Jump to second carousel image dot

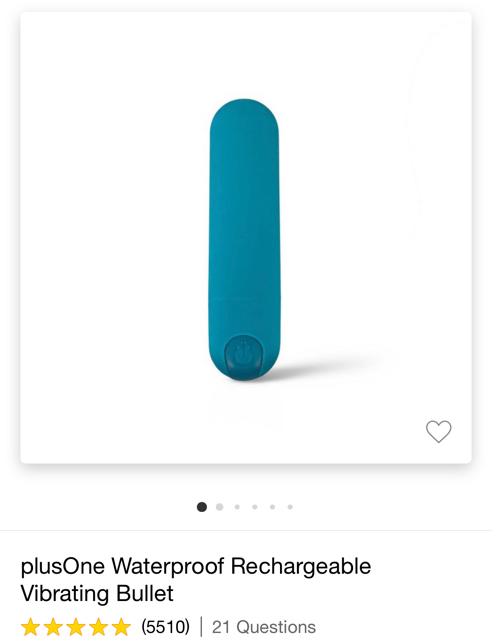tap(219, 507)
